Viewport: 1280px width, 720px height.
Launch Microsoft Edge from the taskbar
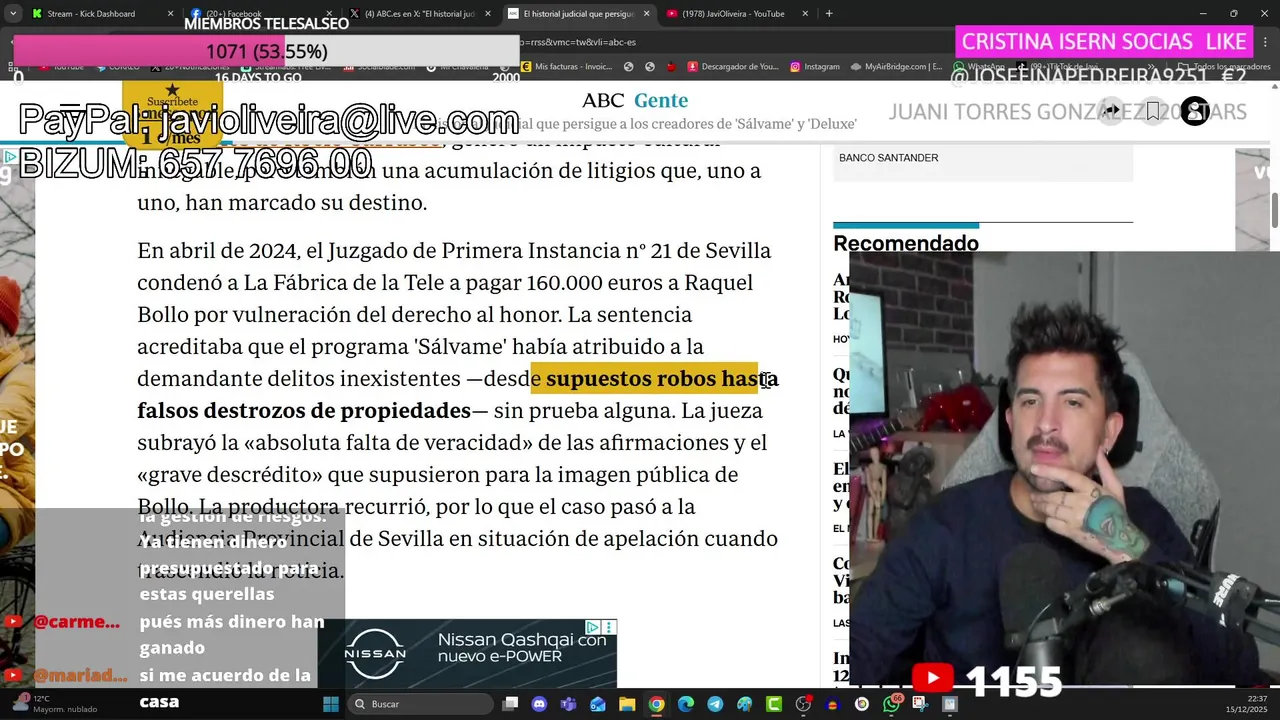click(x=686, y=704)
